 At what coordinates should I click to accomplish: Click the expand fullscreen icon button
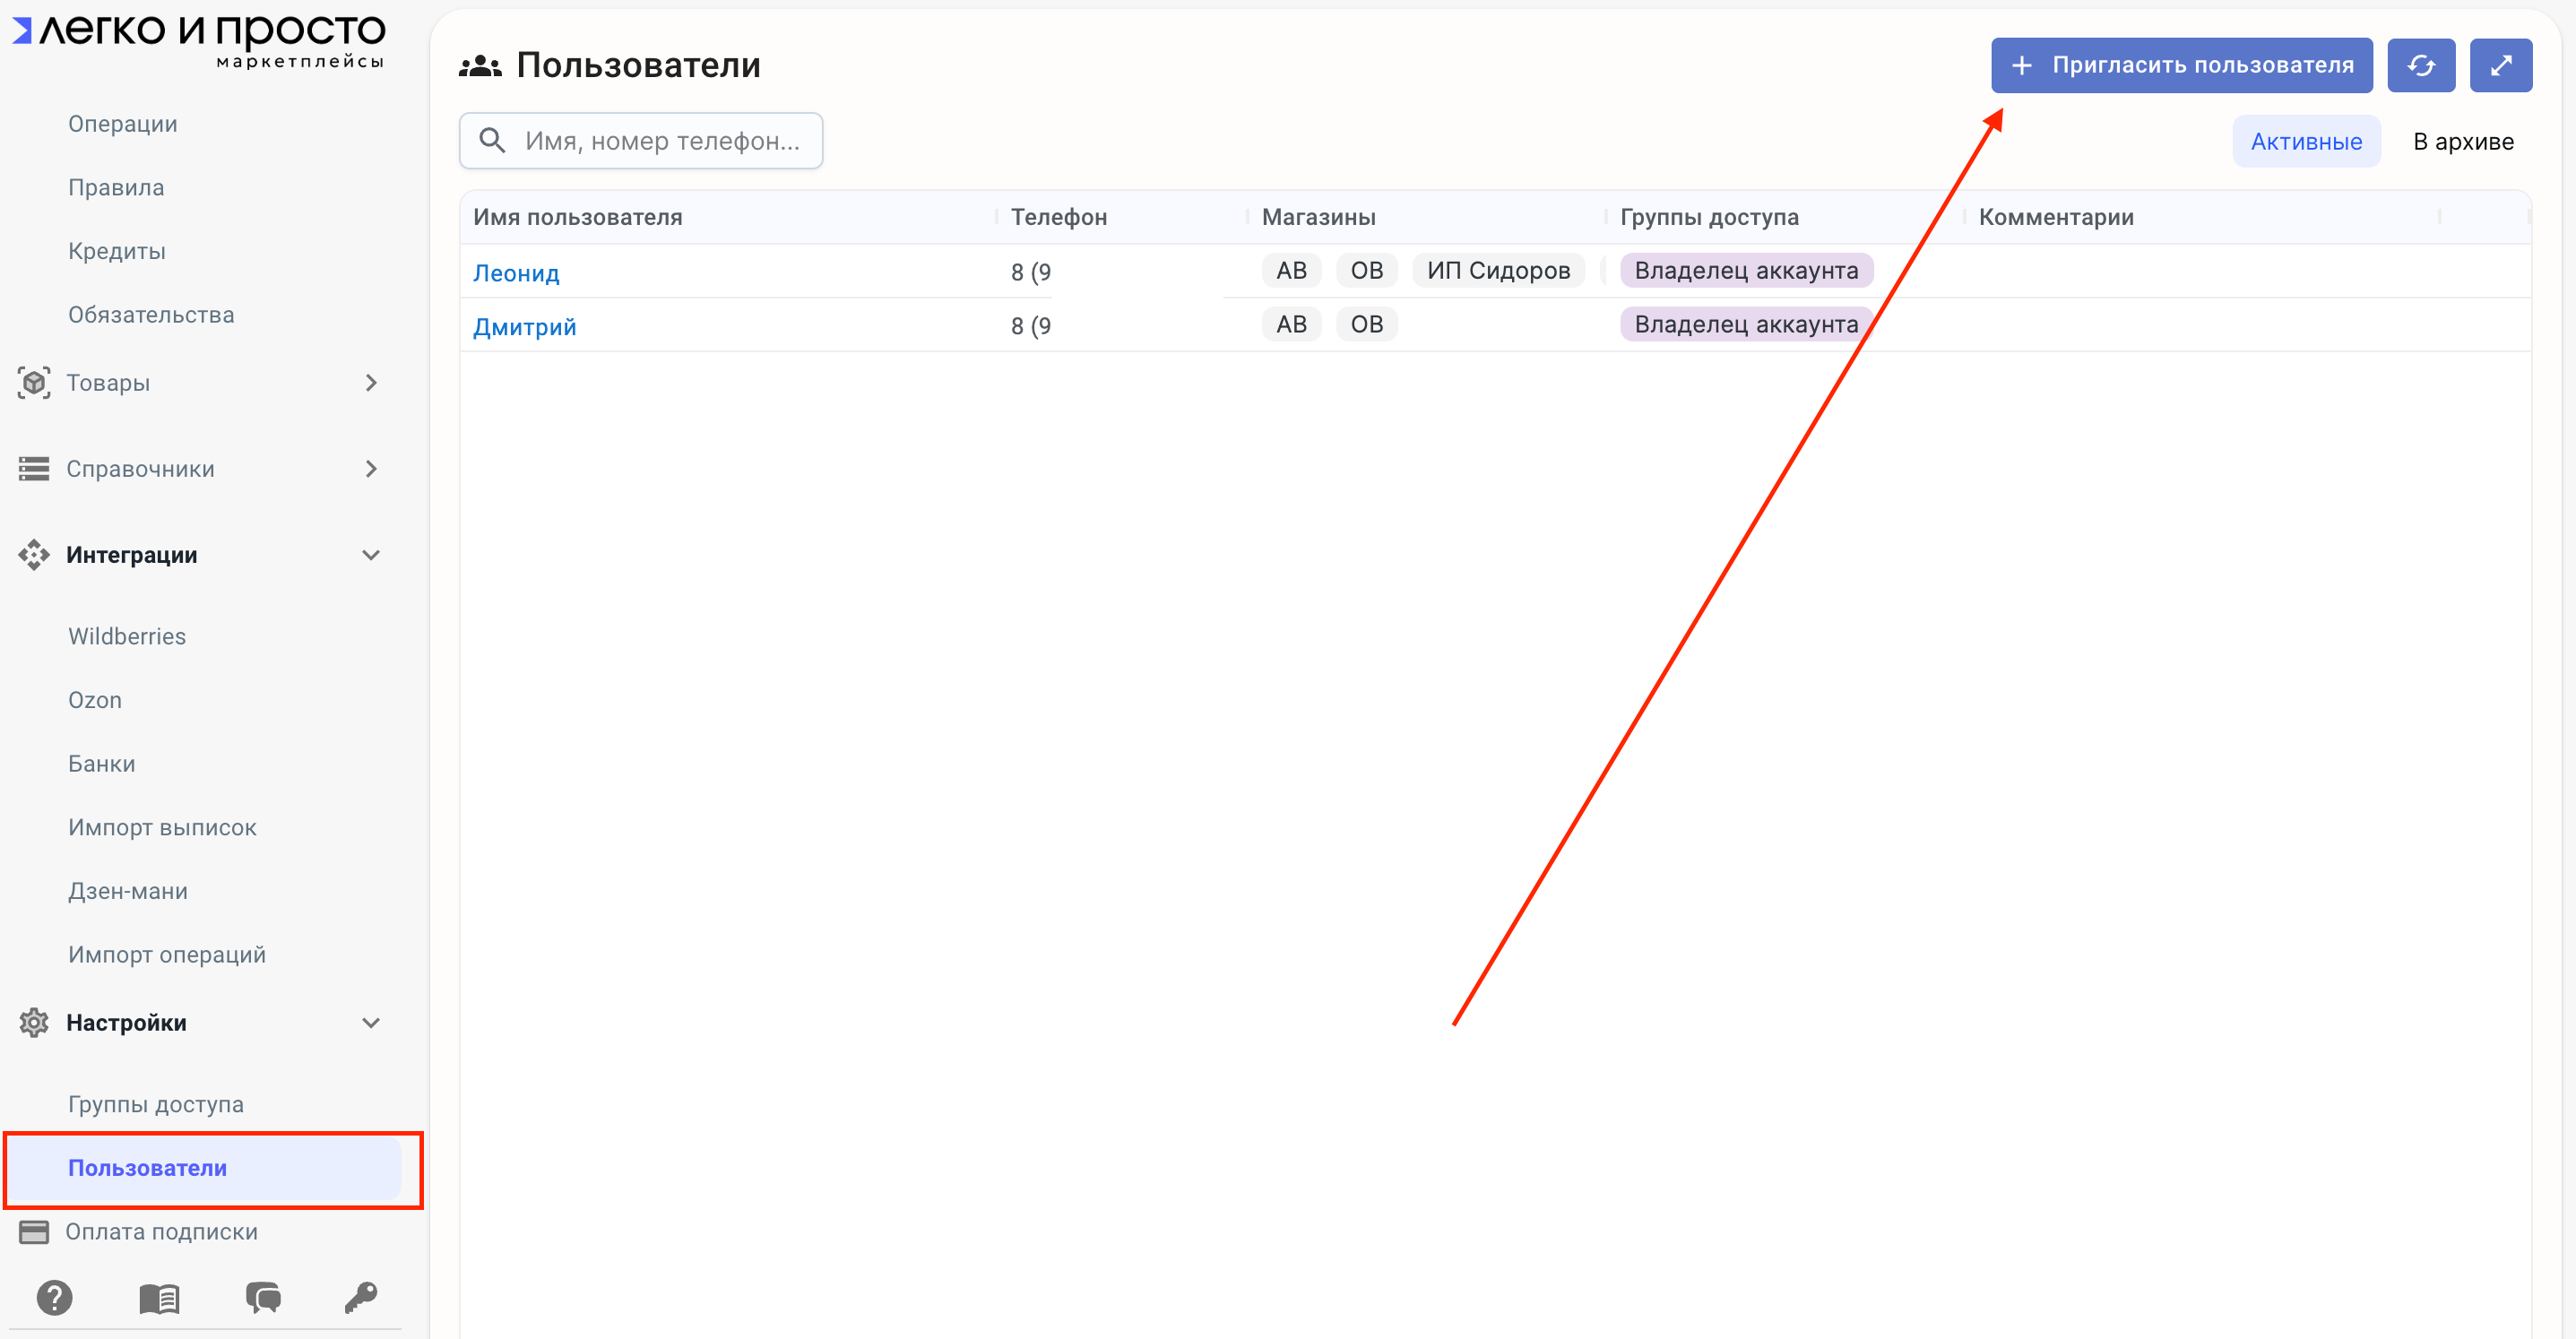pos(2500,65)
